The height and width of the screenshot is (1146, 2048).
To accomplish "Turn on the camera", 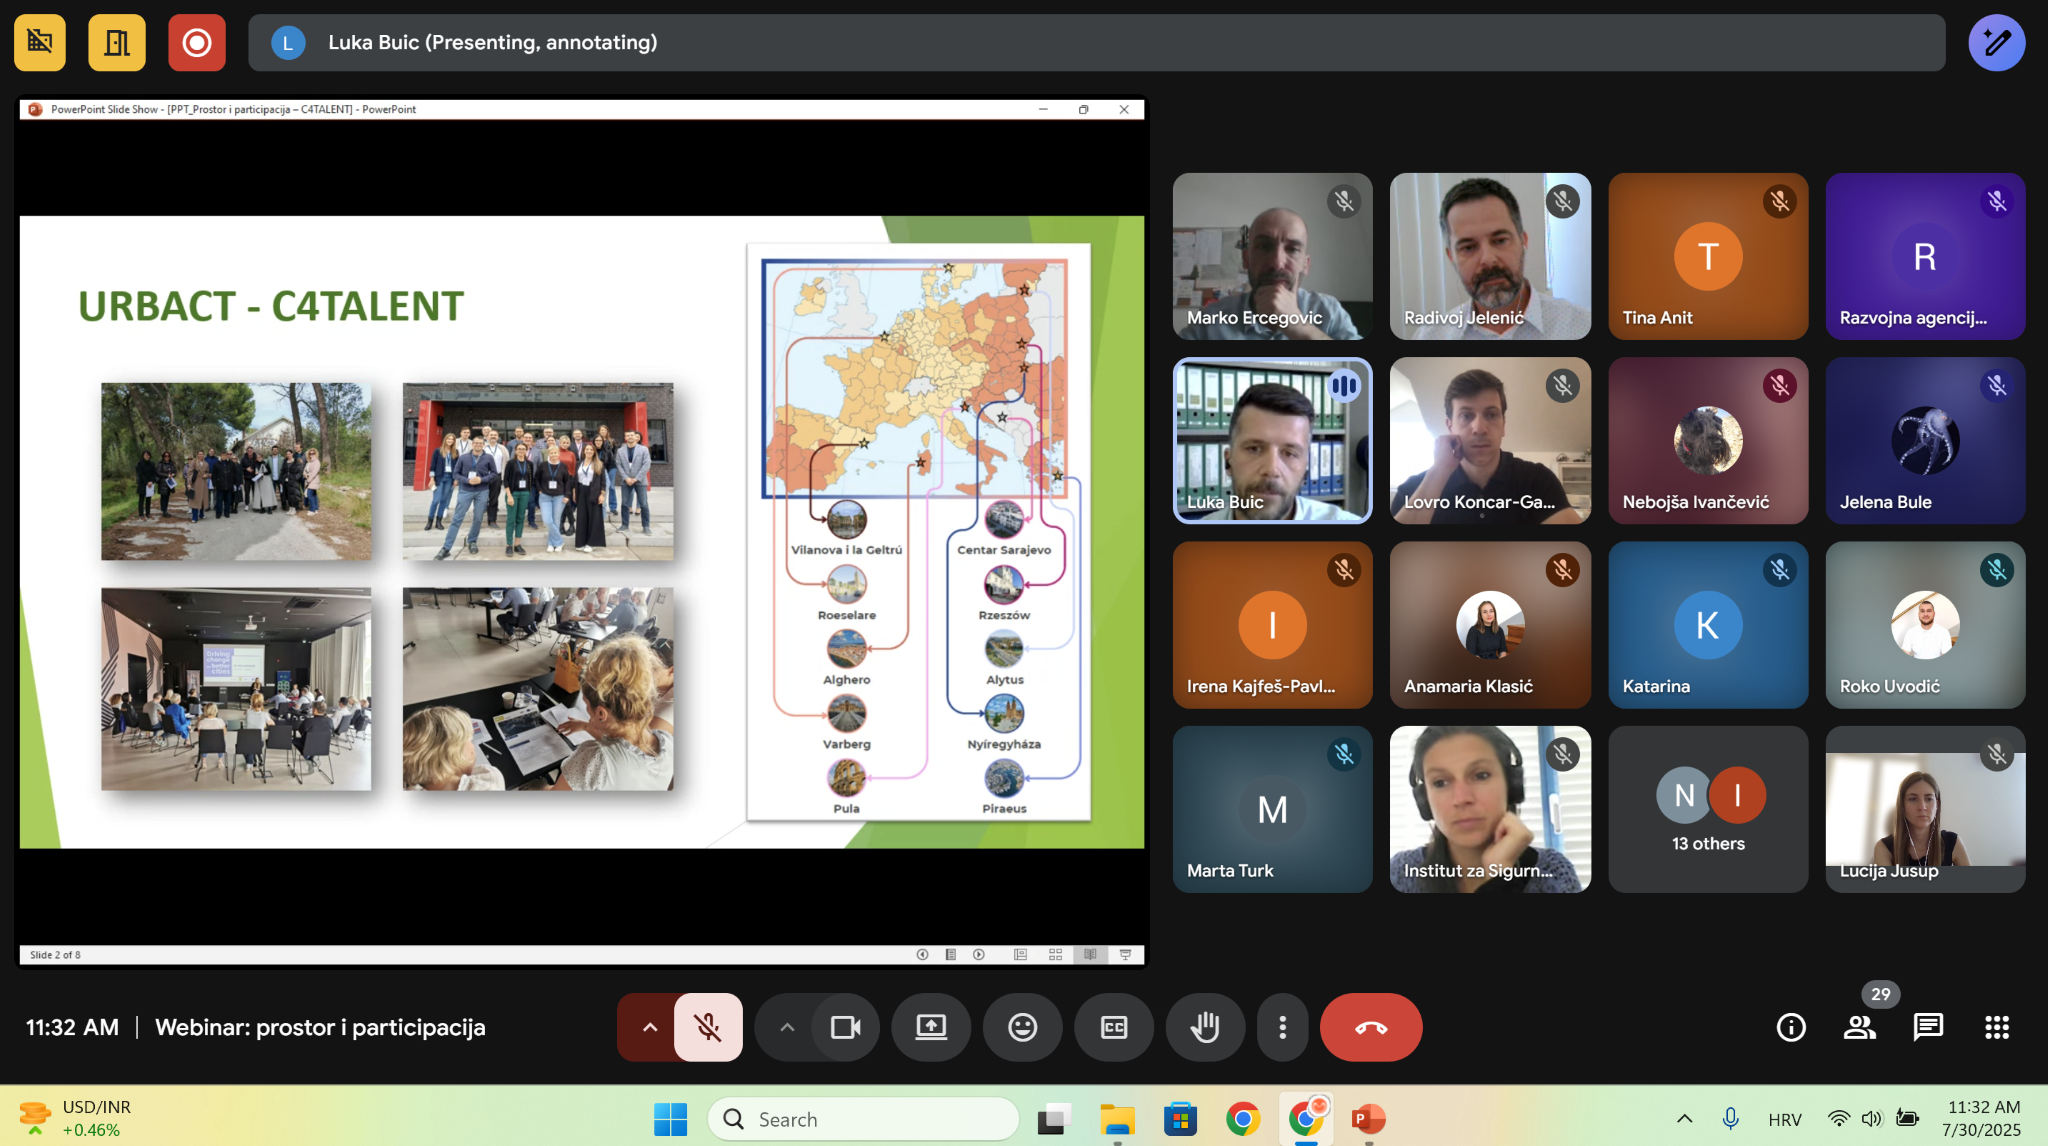I will pos(845,1027).
